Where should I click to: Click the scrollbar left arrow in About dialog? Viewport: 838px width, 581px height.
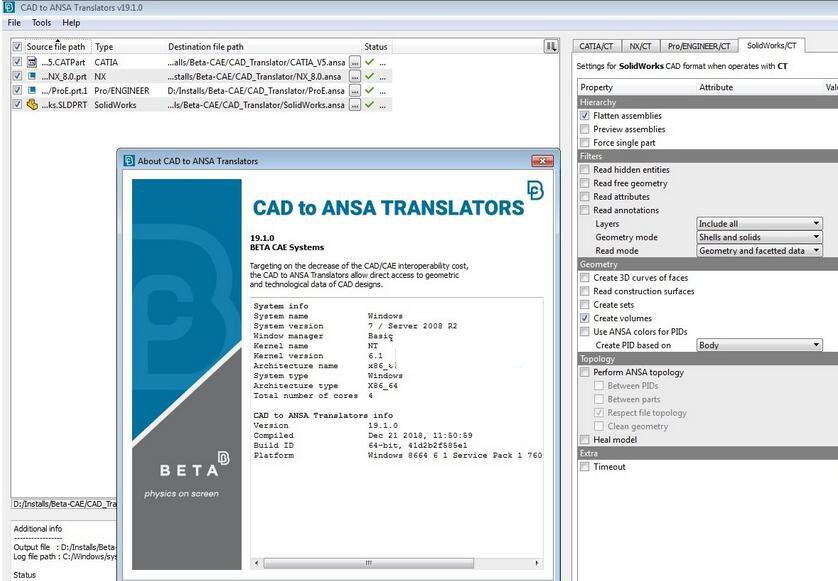[x=257, y=563]
